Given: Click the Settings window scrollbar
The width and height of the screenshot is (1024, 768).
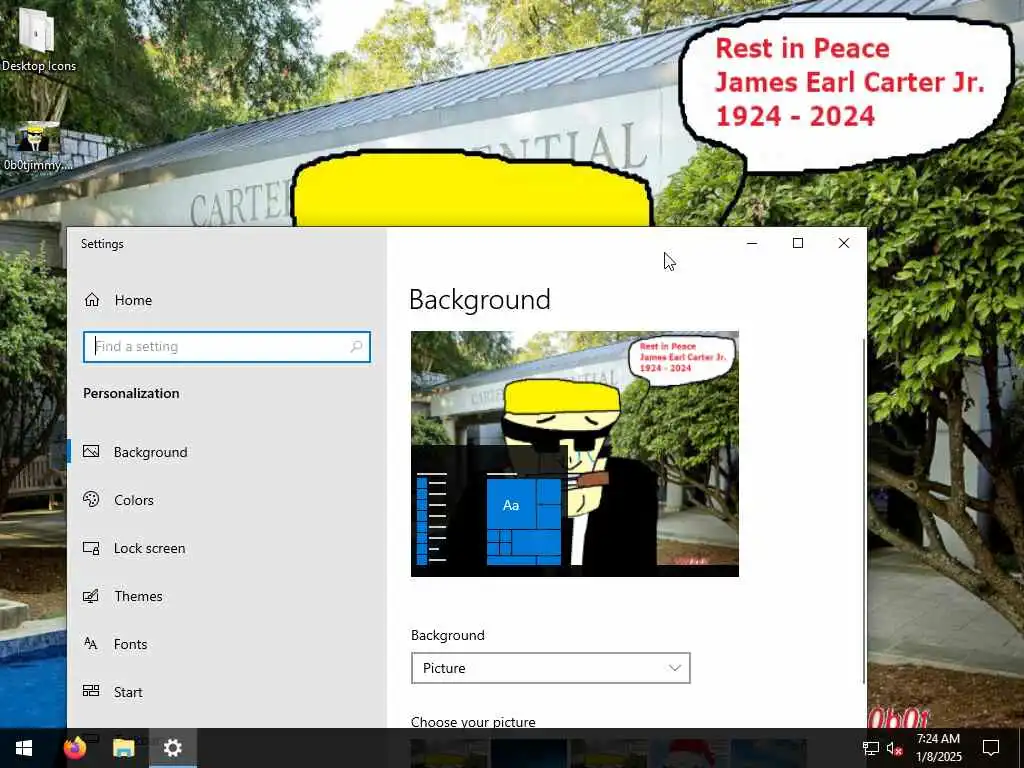Looking at the screenshot, I should tap(864, 509).
